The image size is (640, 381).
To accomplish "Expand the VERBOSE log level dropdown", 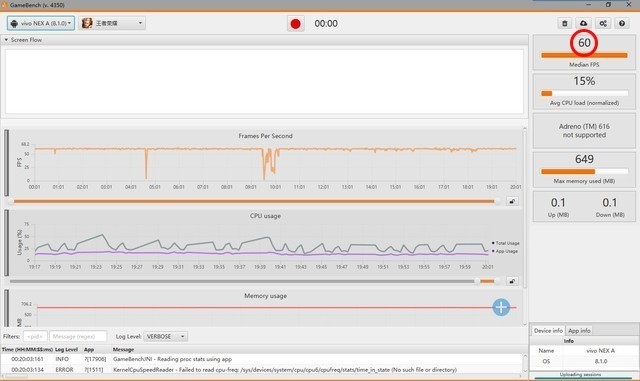I will [165, 336].
